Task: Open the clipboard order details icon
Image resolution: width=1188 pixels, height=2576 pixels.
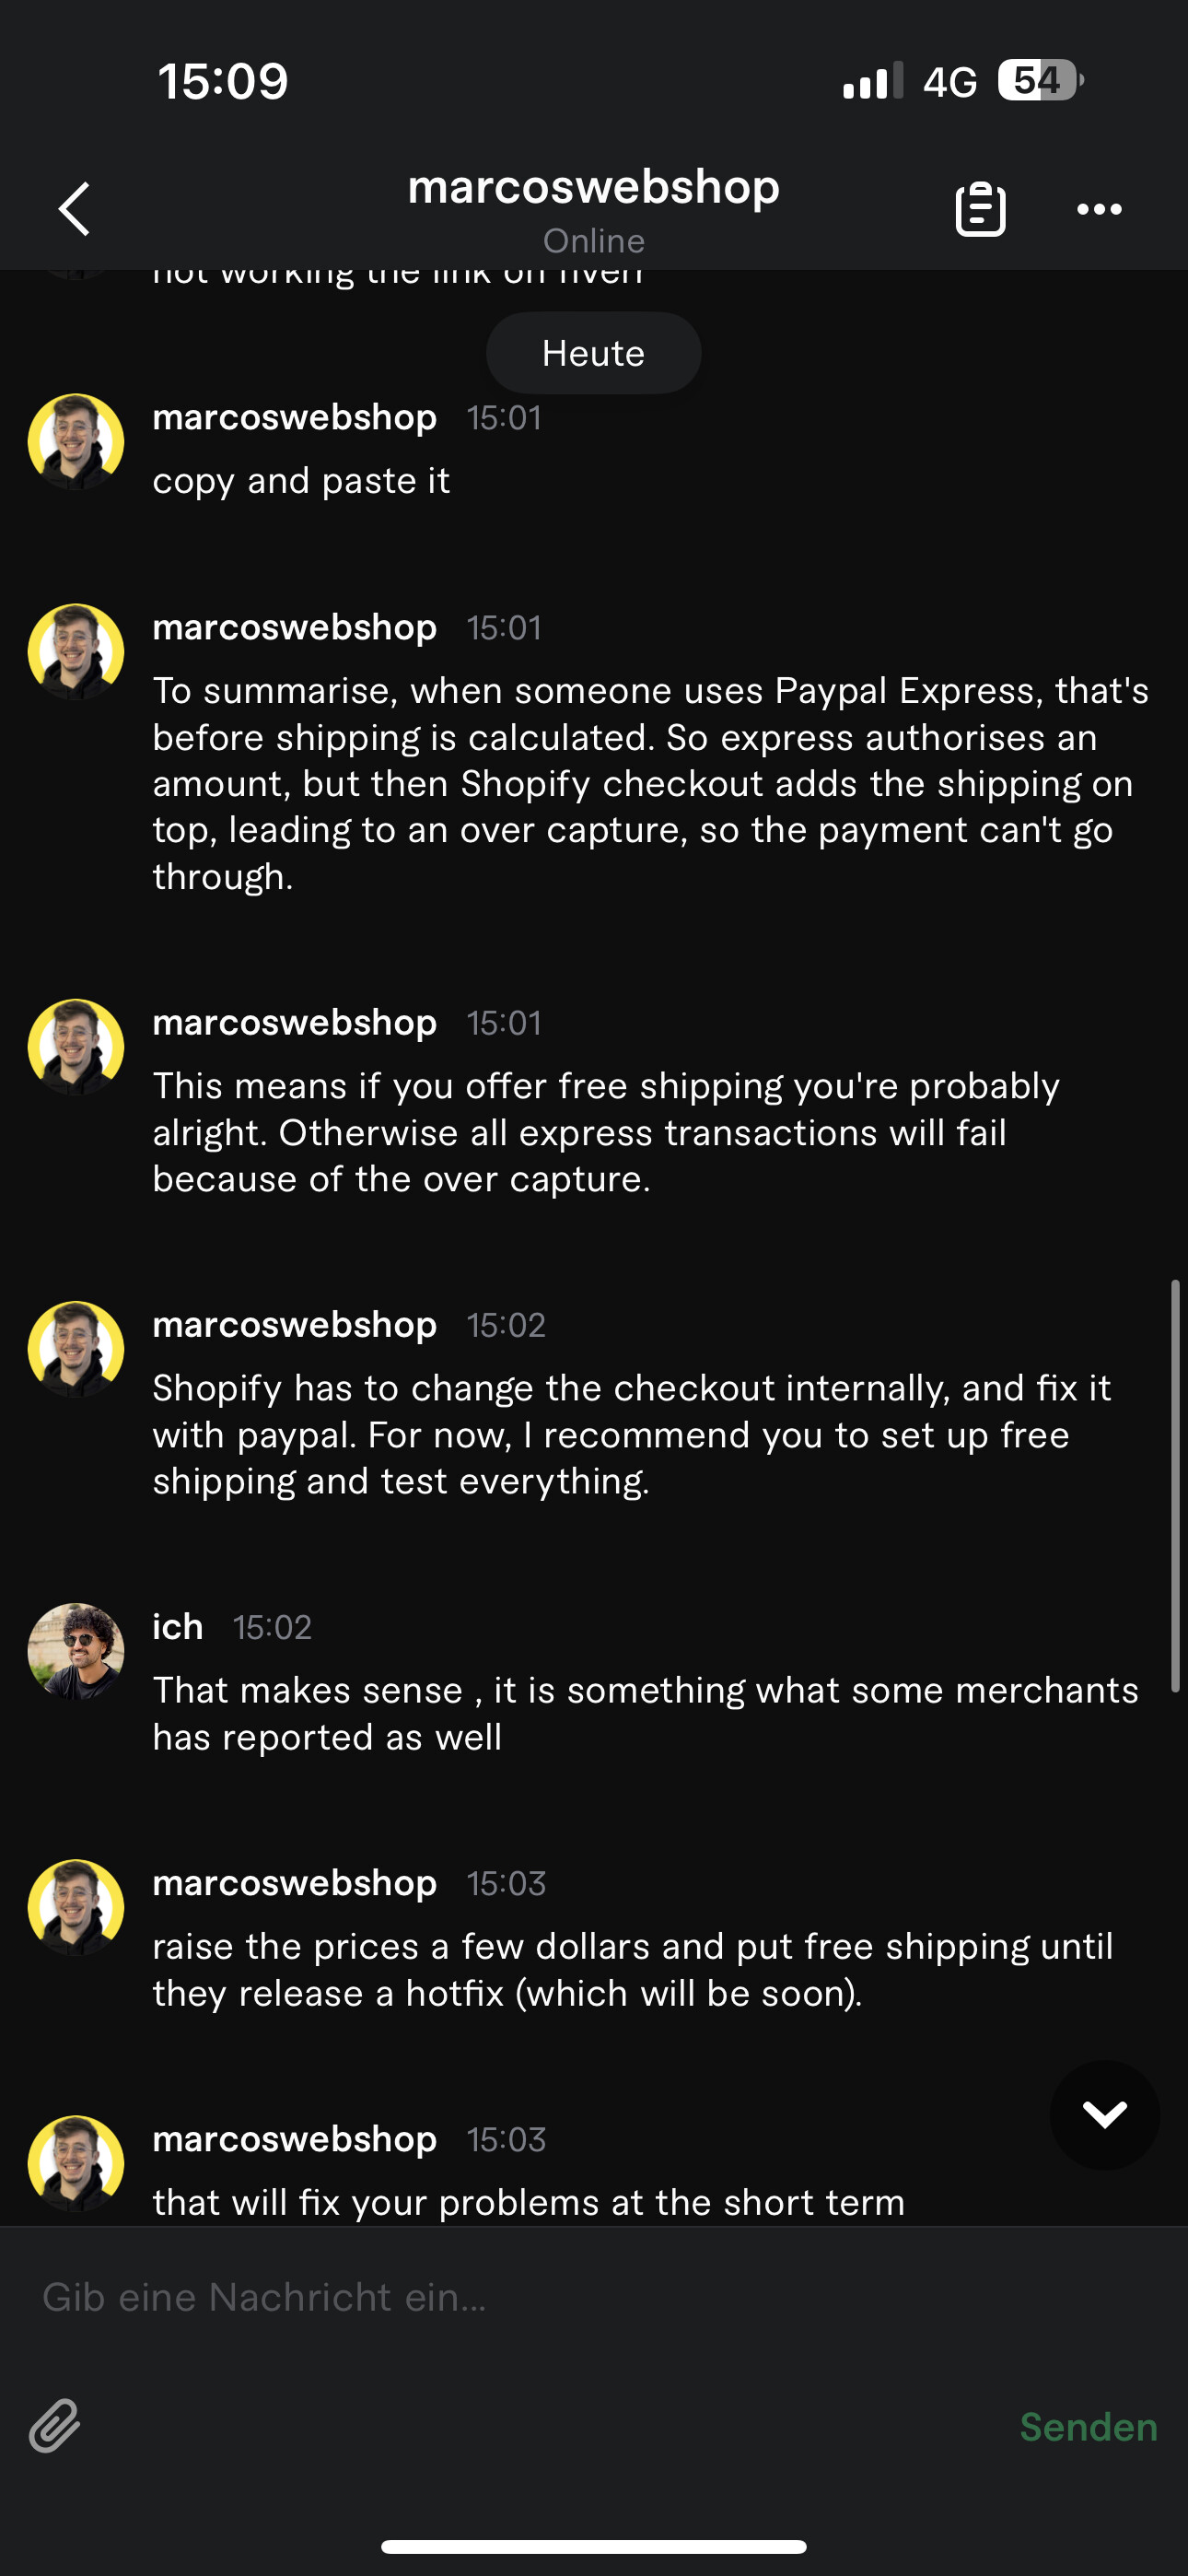Action: coord(980,209)
